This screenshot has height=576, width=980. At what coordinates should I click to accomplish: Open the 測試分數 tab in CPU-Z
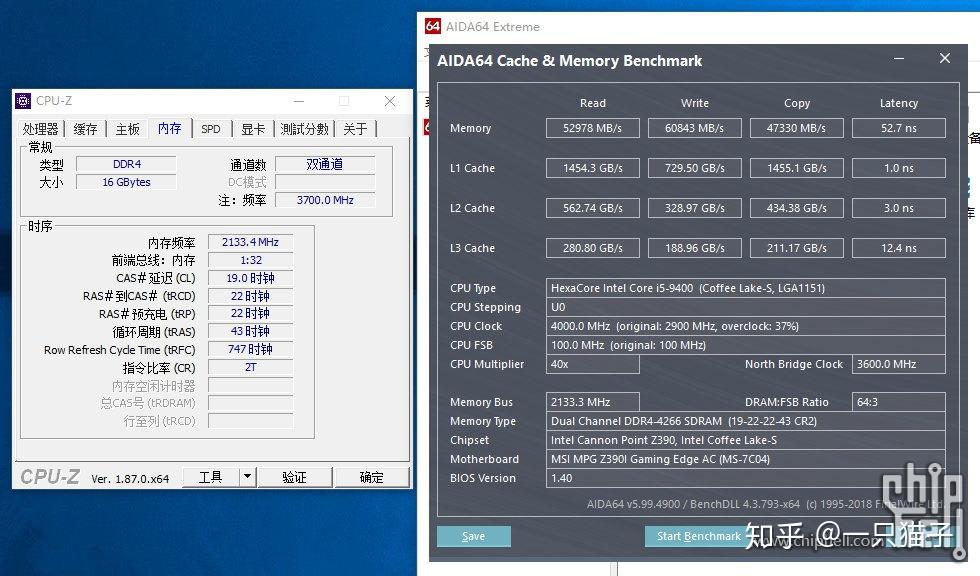pos(304,129)
